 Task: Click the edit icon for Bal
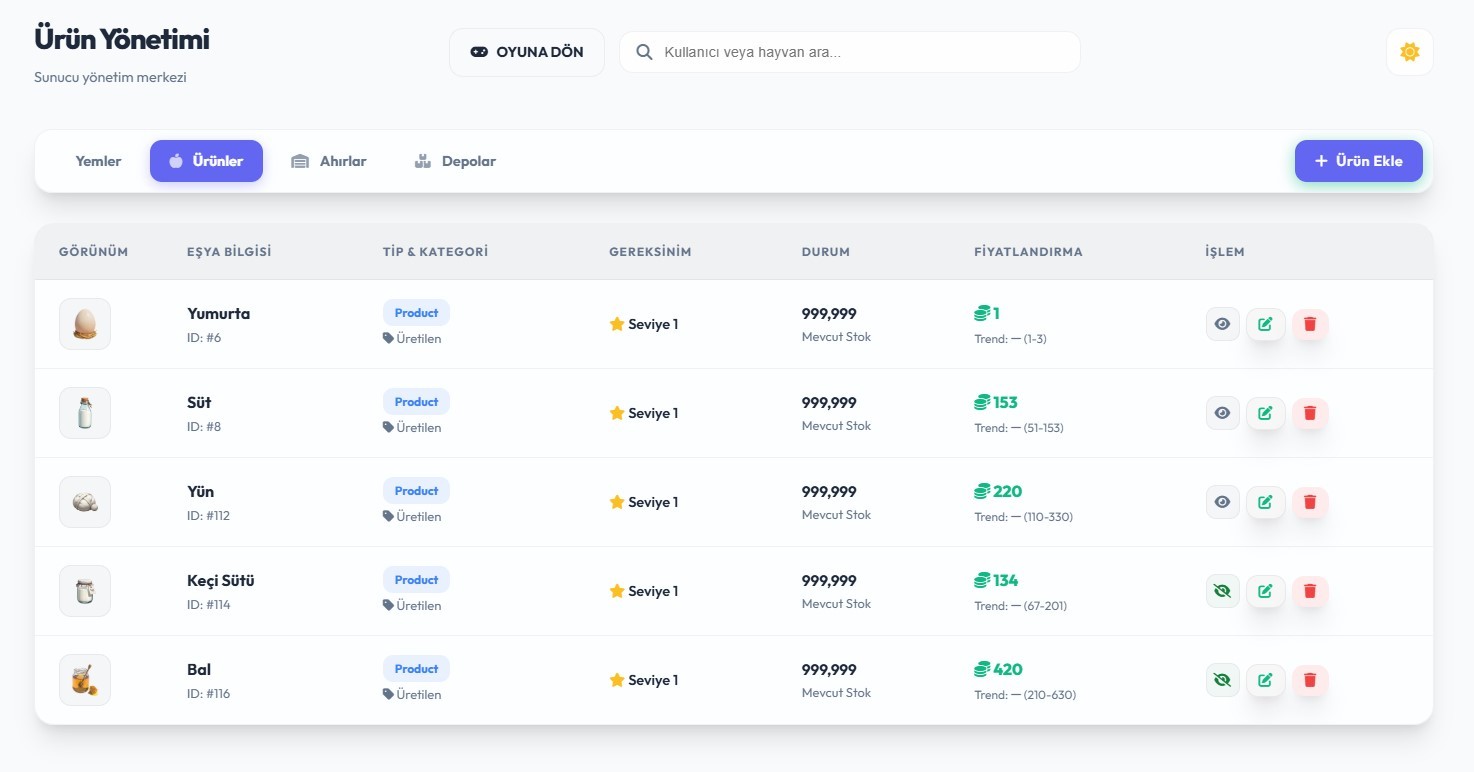tap(1265, 680)
